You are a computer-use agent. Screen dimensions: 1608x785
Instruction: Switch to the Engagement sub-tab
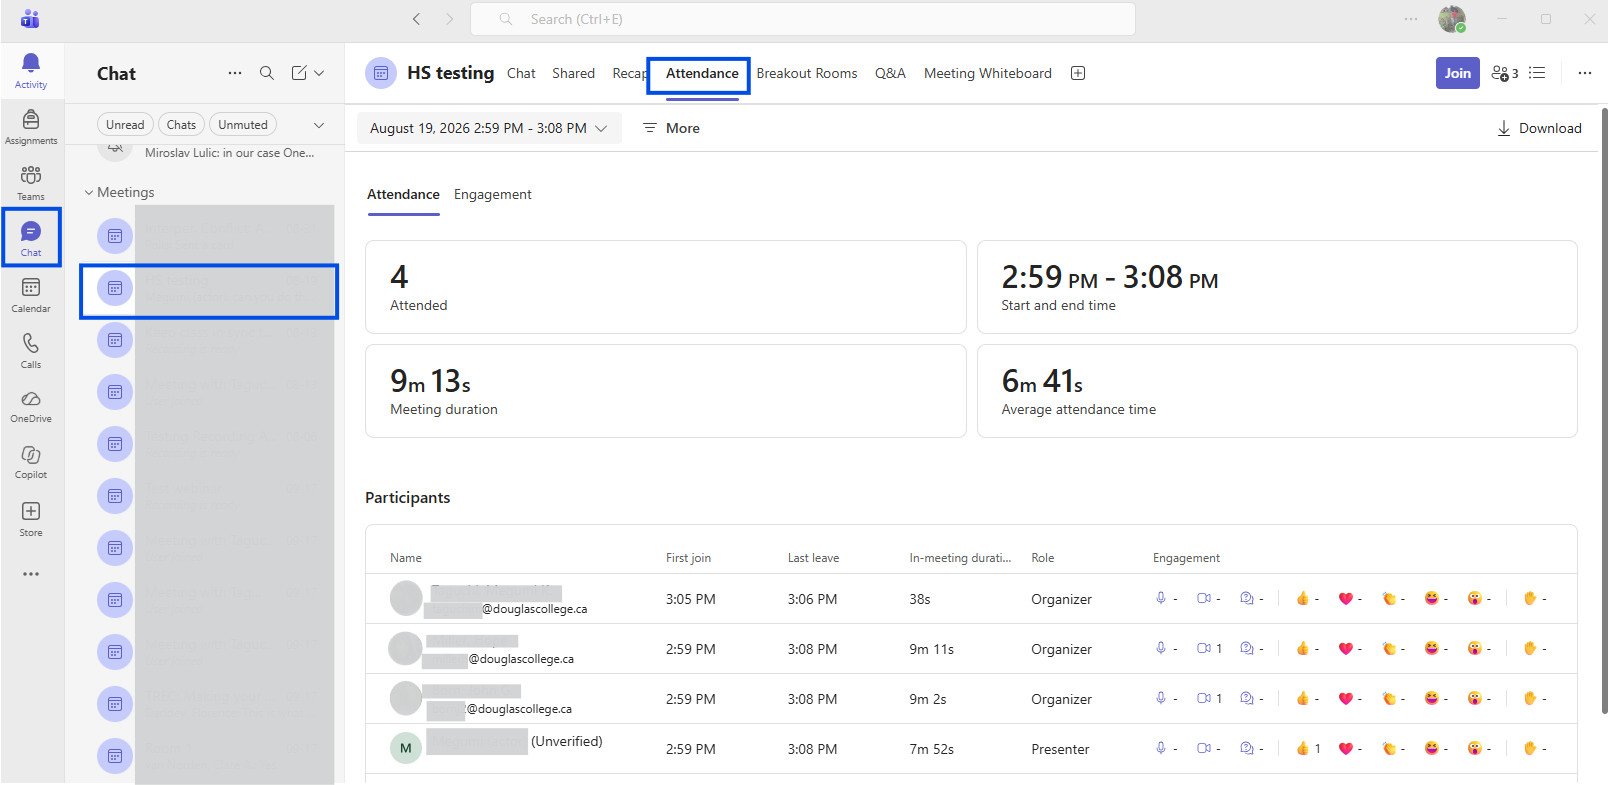(x=493, y=194)
